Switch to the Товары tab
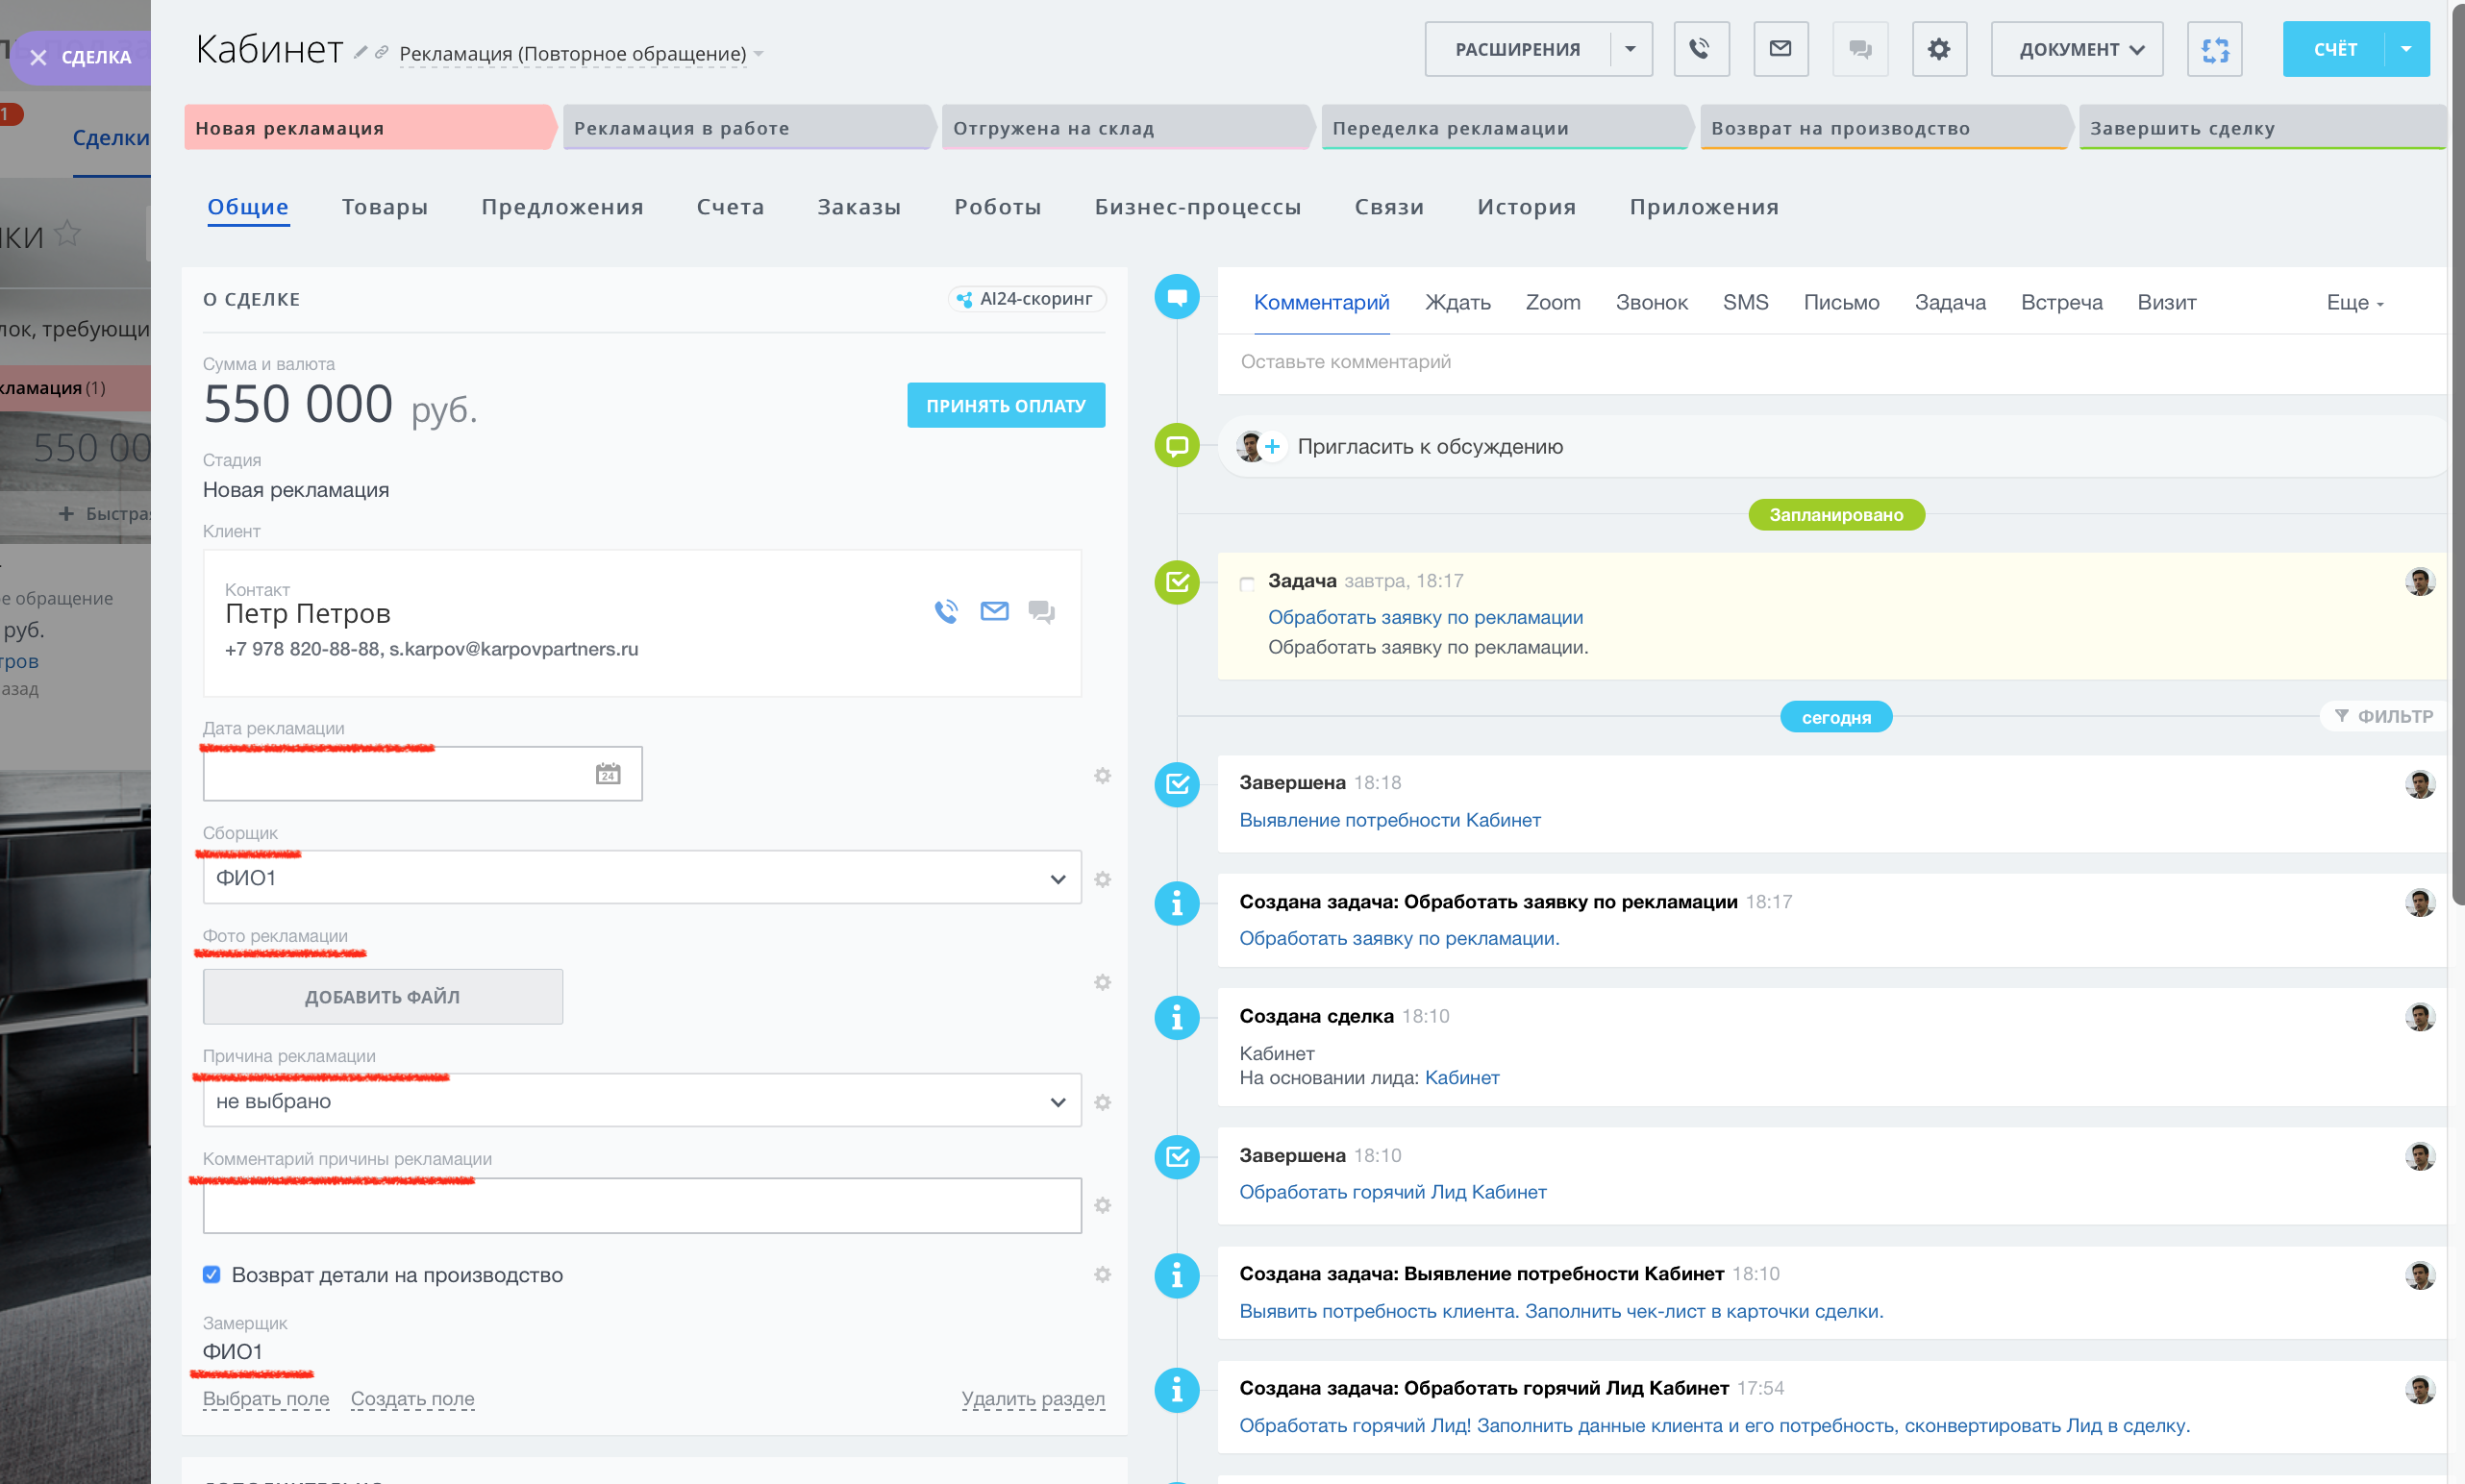This screenshot has height=1484, width=2465. pyautogui.click(x=384, y=207)
